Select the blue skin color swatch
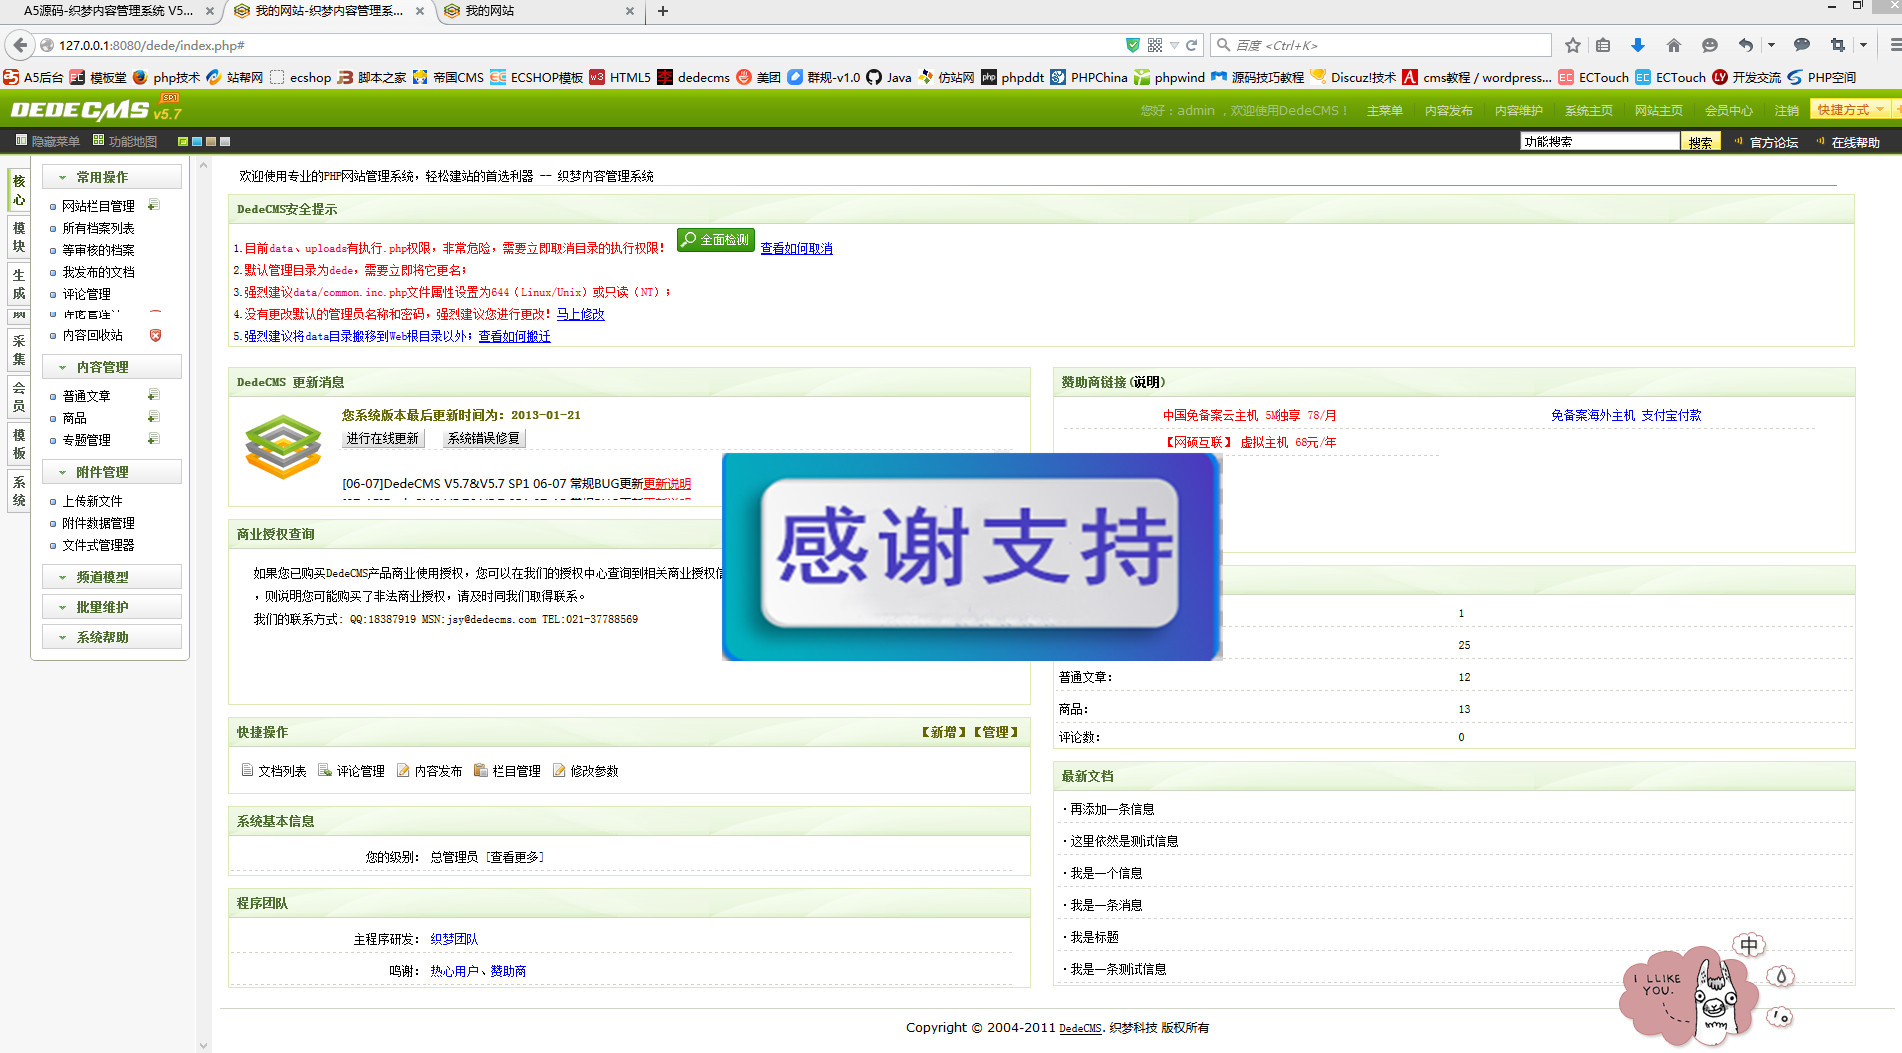 197,142
